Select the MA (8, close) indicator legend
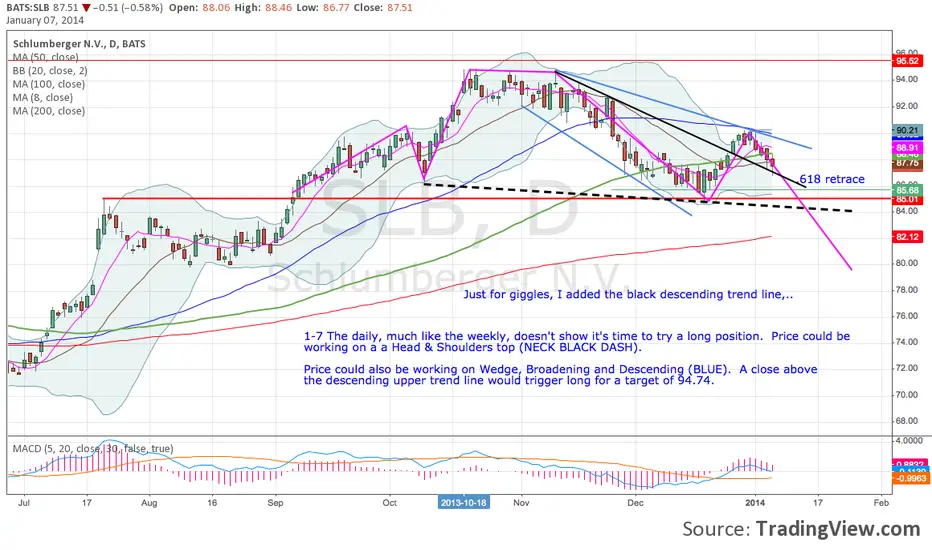 43,98
